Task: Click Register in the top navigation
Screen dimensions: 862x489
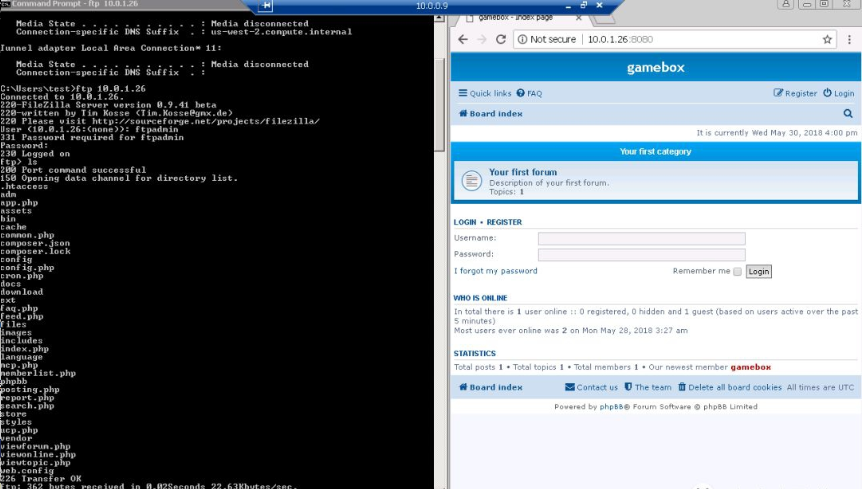Action: click(795, 93)
